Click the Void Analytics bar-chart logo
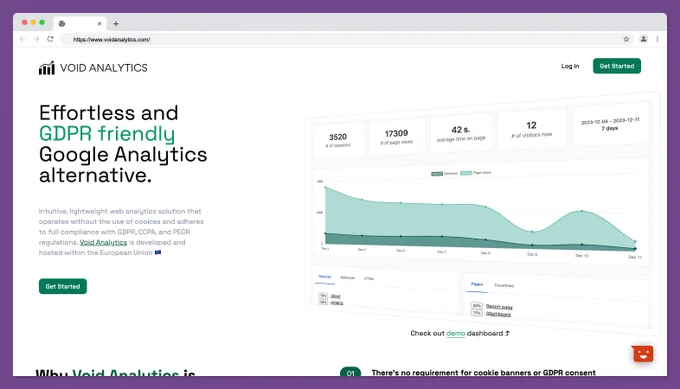The width and height of the screenshot is (680, 389). [x=47, y=68]
